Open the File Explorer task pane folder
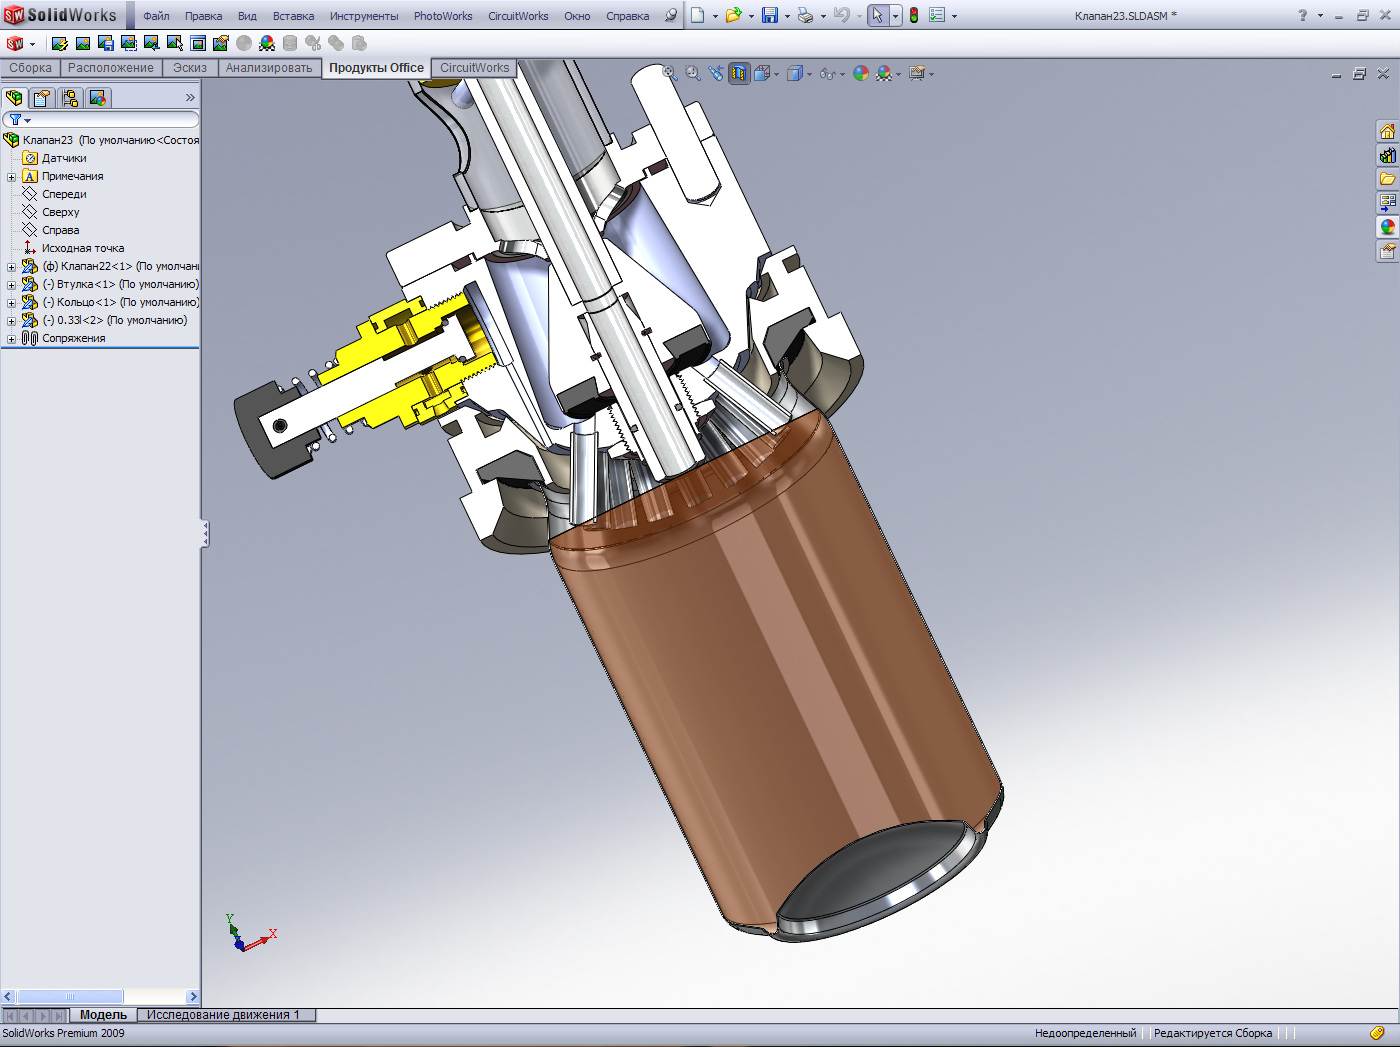Viewport: 1400px width, 1047px height. pos(1387,179)
